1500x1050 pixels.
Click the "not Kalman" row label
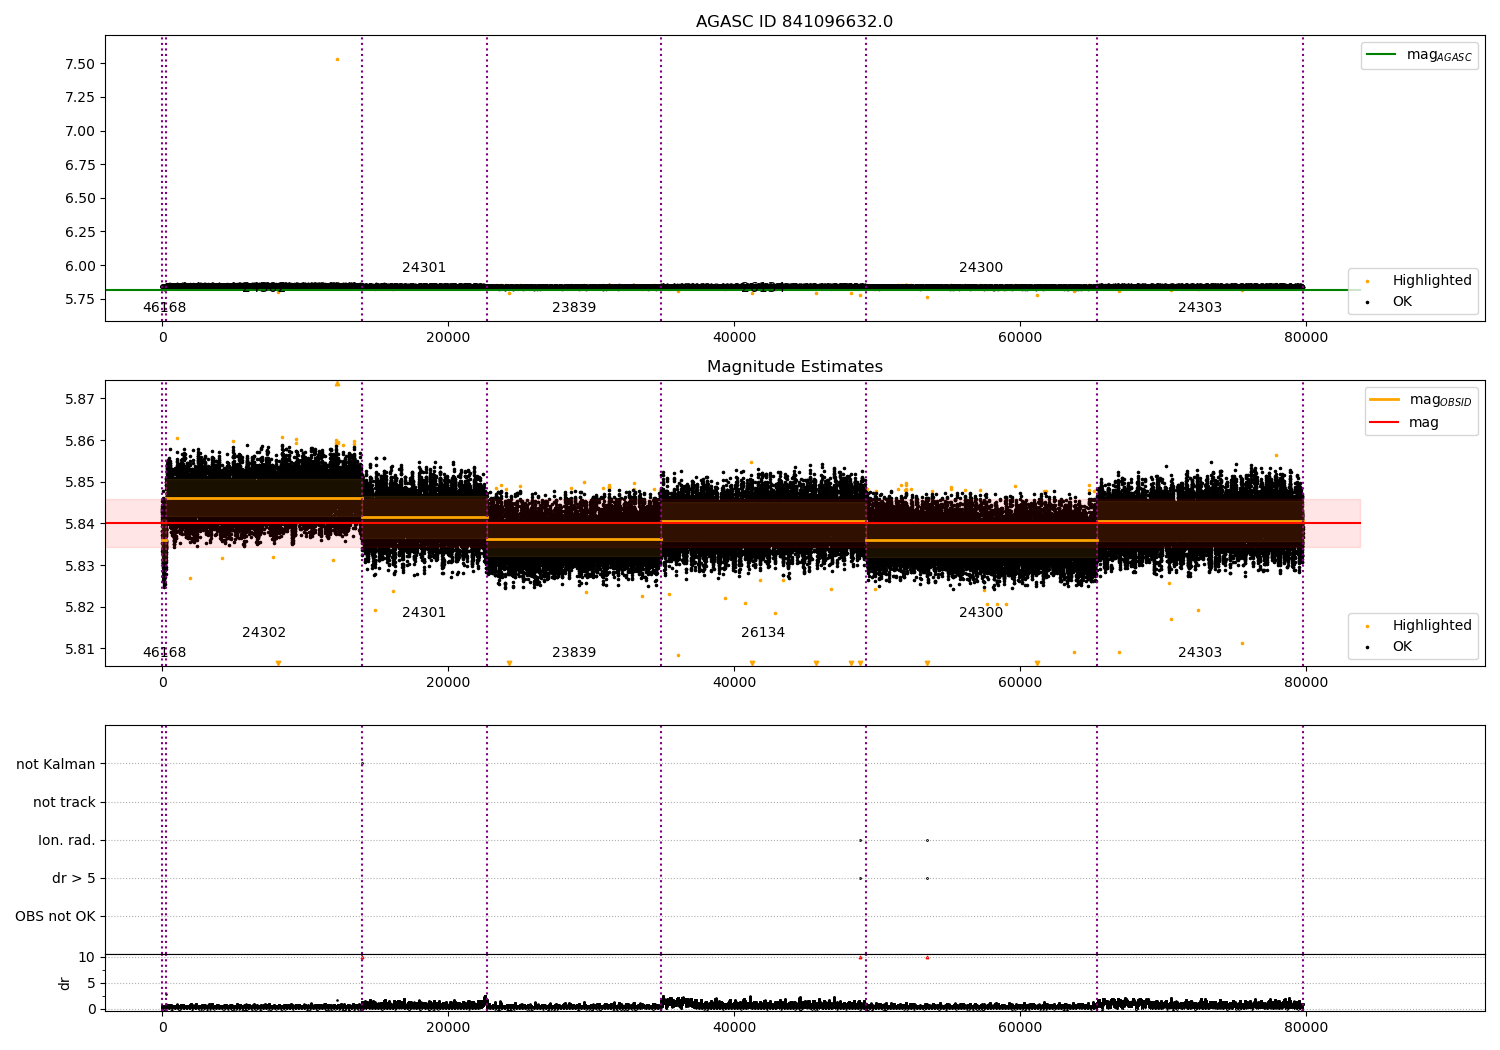tap(56, 765)
